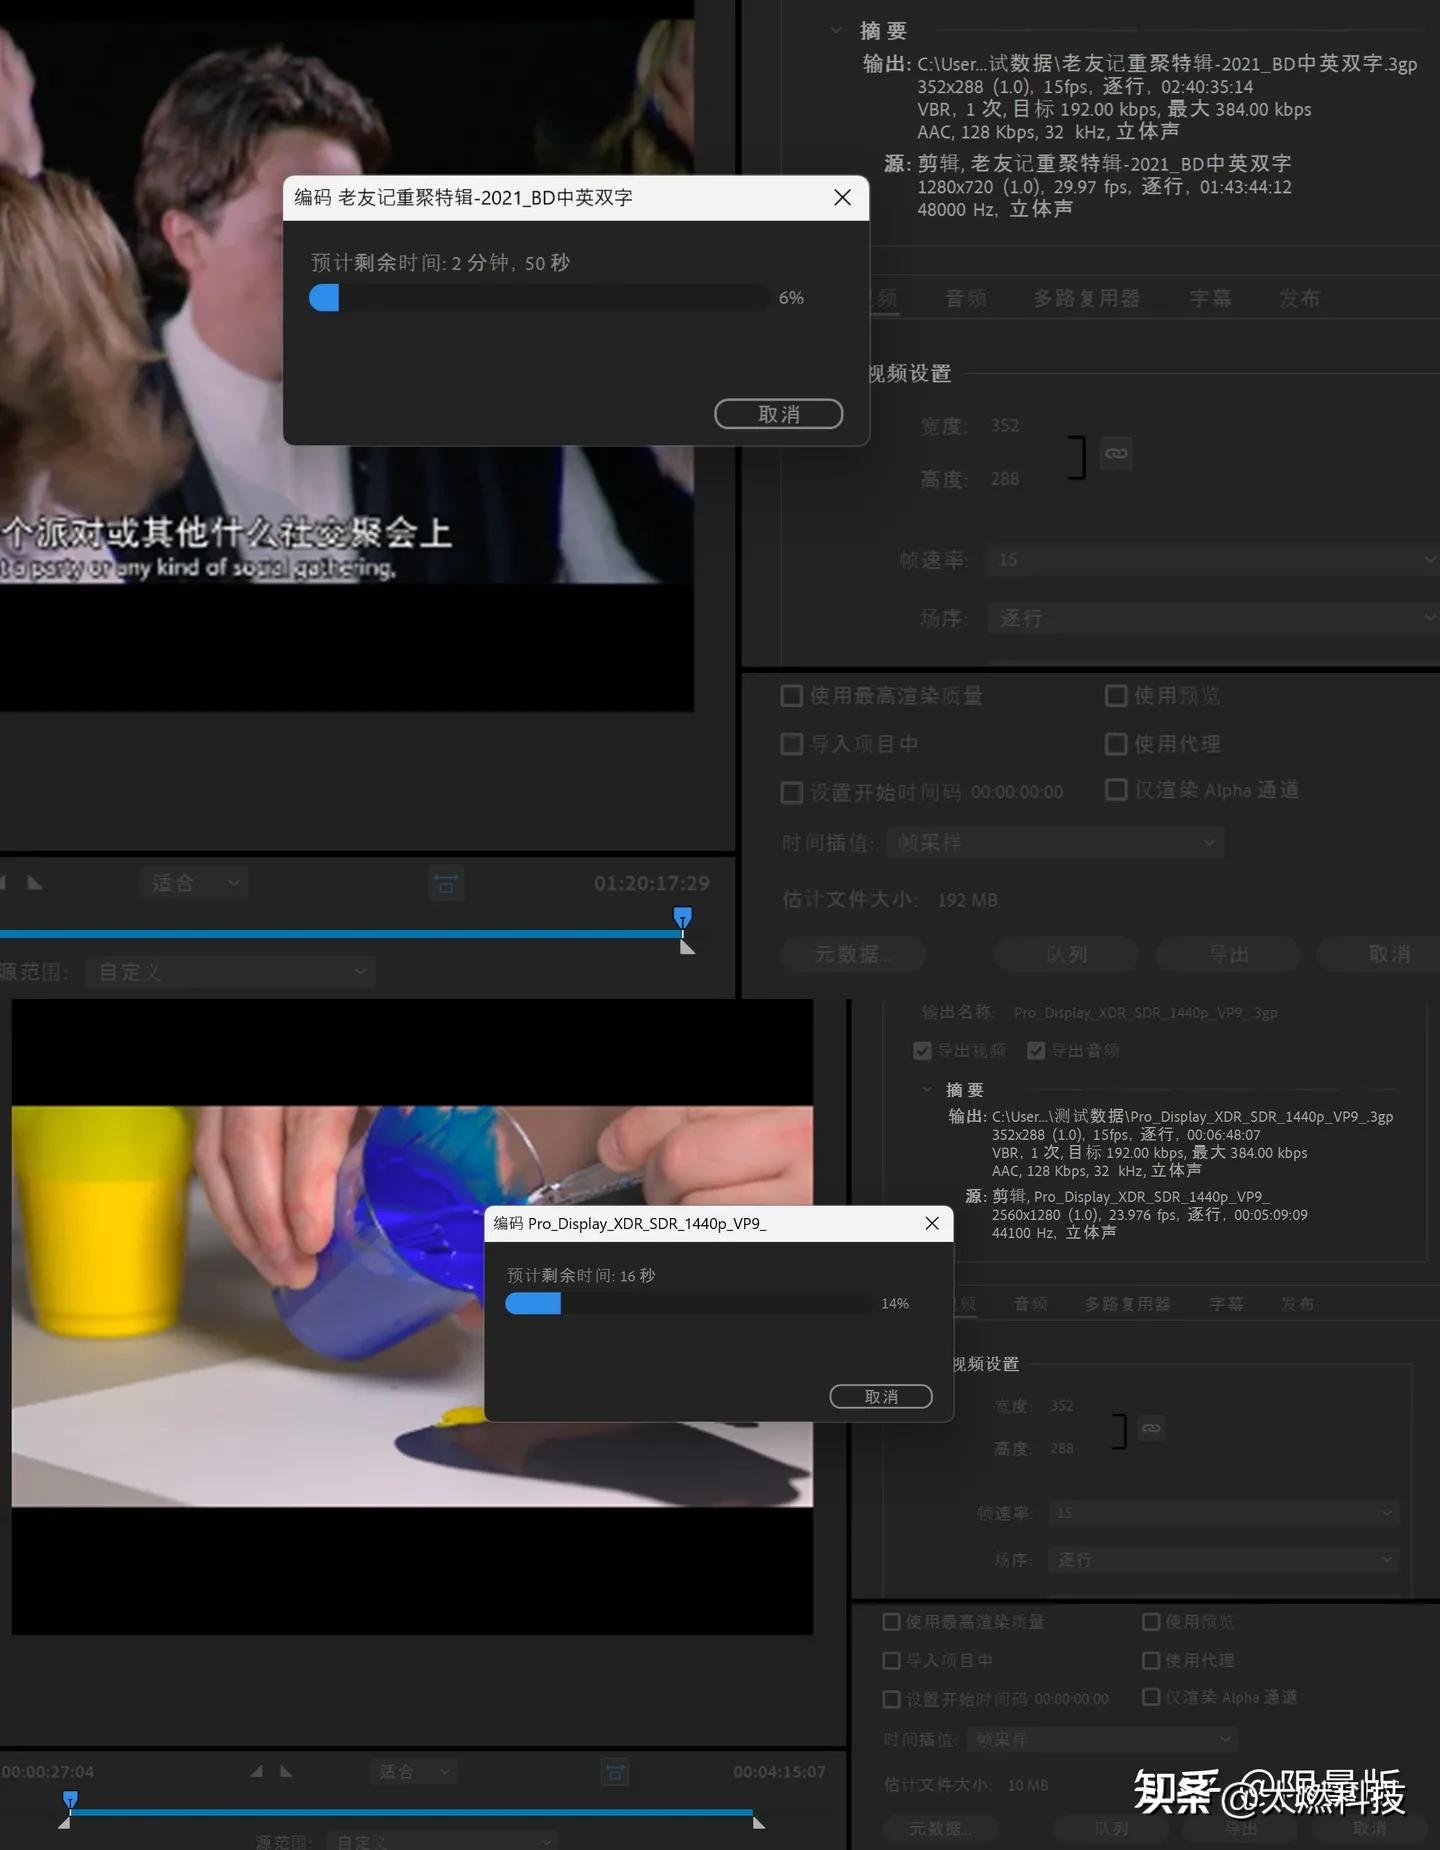Click aspect ratio correction icon beside timecode 01:20:17:29
1440x1850 pixels.
tap(446, 884)
